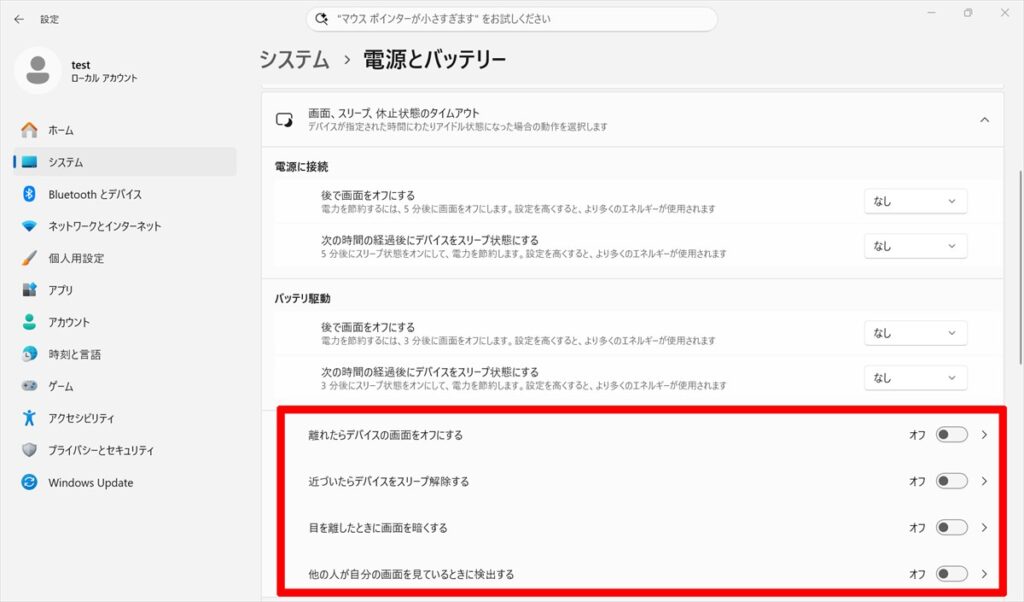Expand 離れたらデバイスの画面をオフにする chevron
The height and width of the screenshot is (602, 1024).
(x=984, y=435)
